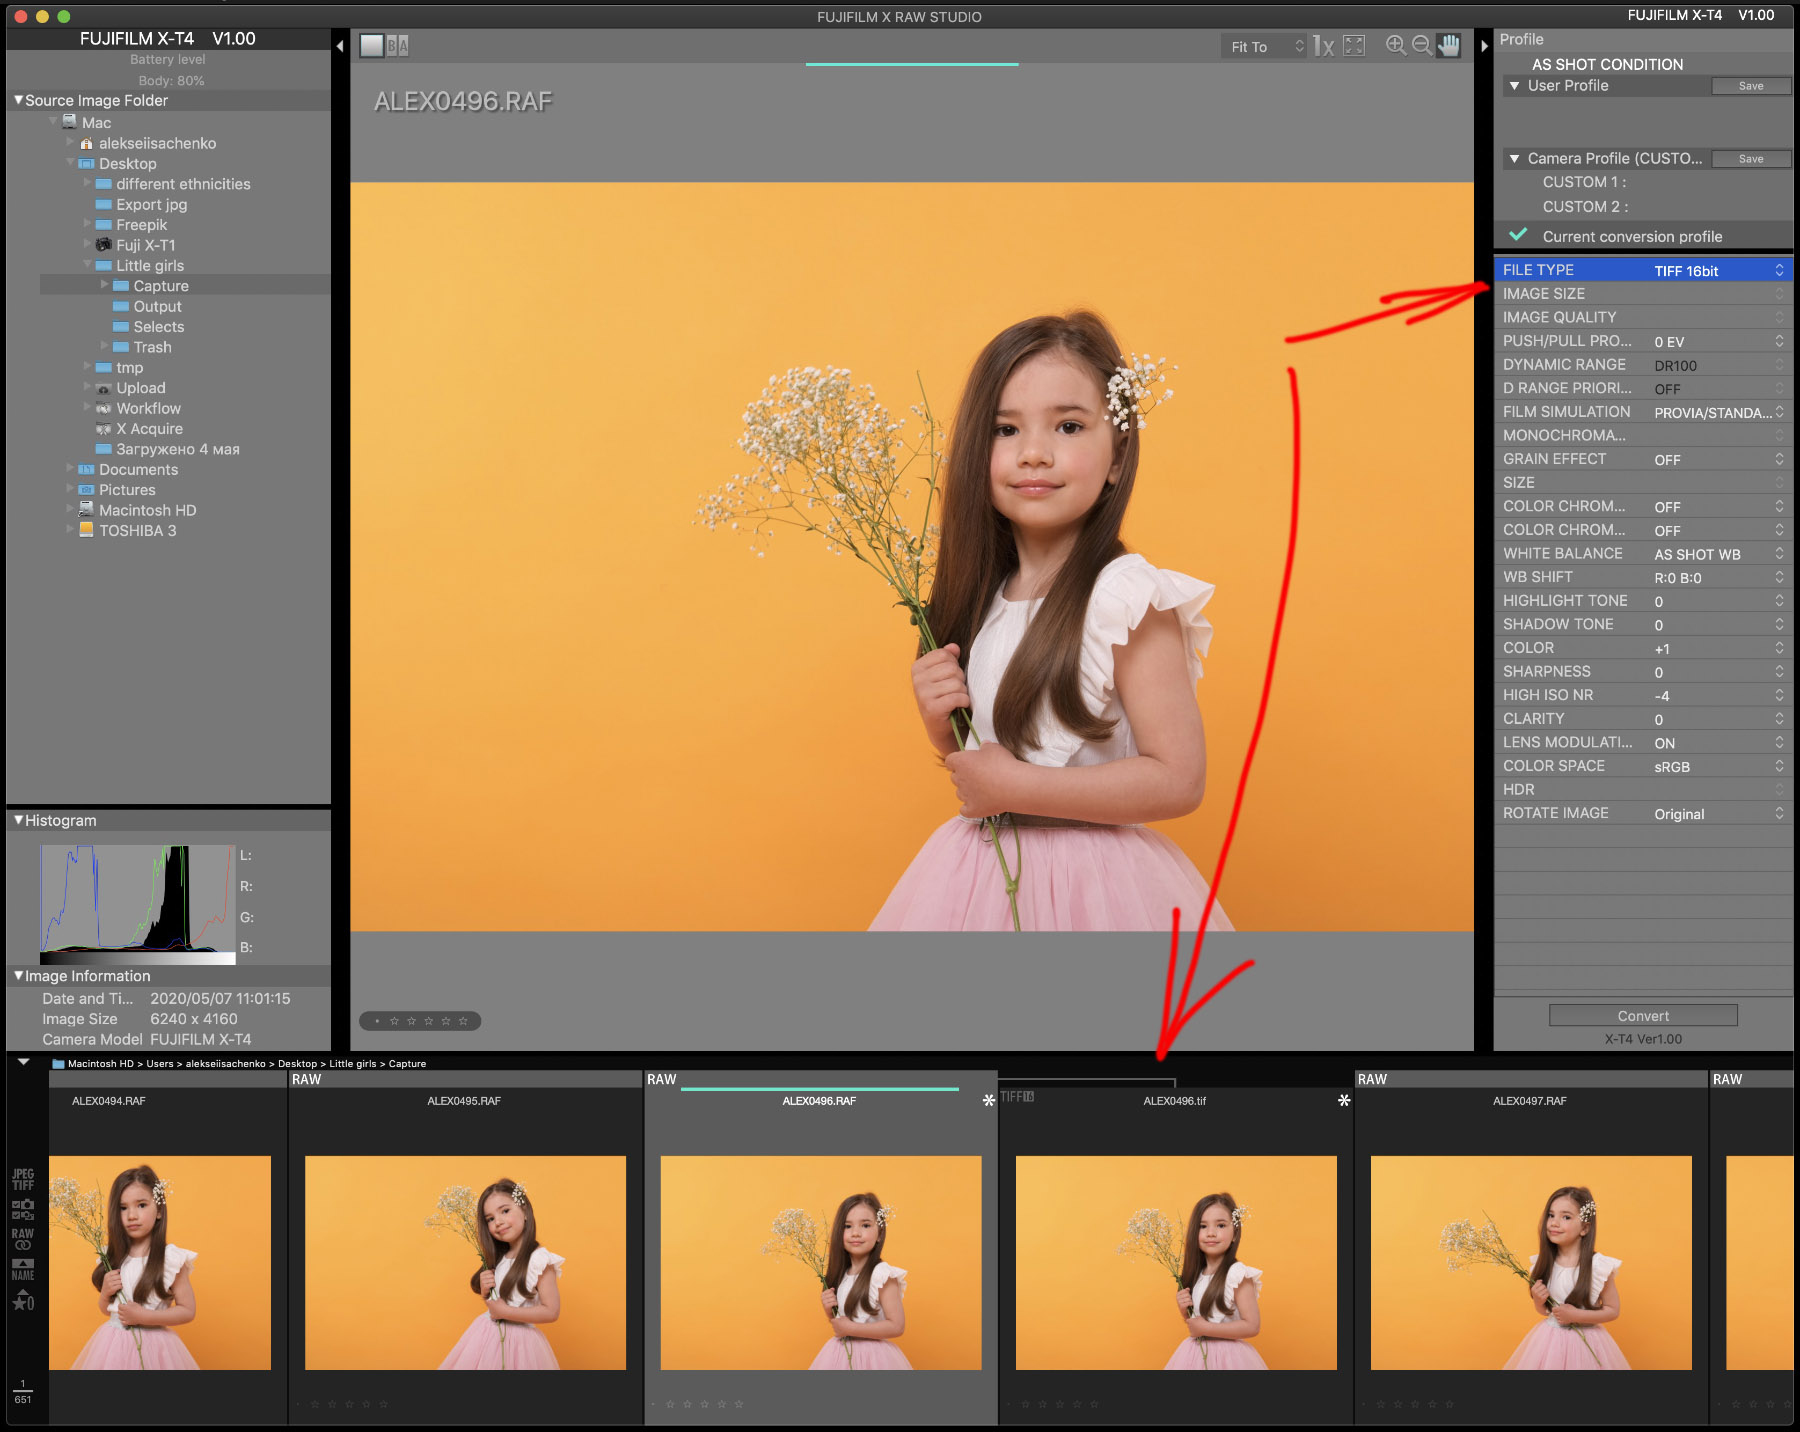Click the TIFF16 badge on ALEX0496.tif
This screenshot has width=1800, height=1432.
[x=1017, y=1097]
